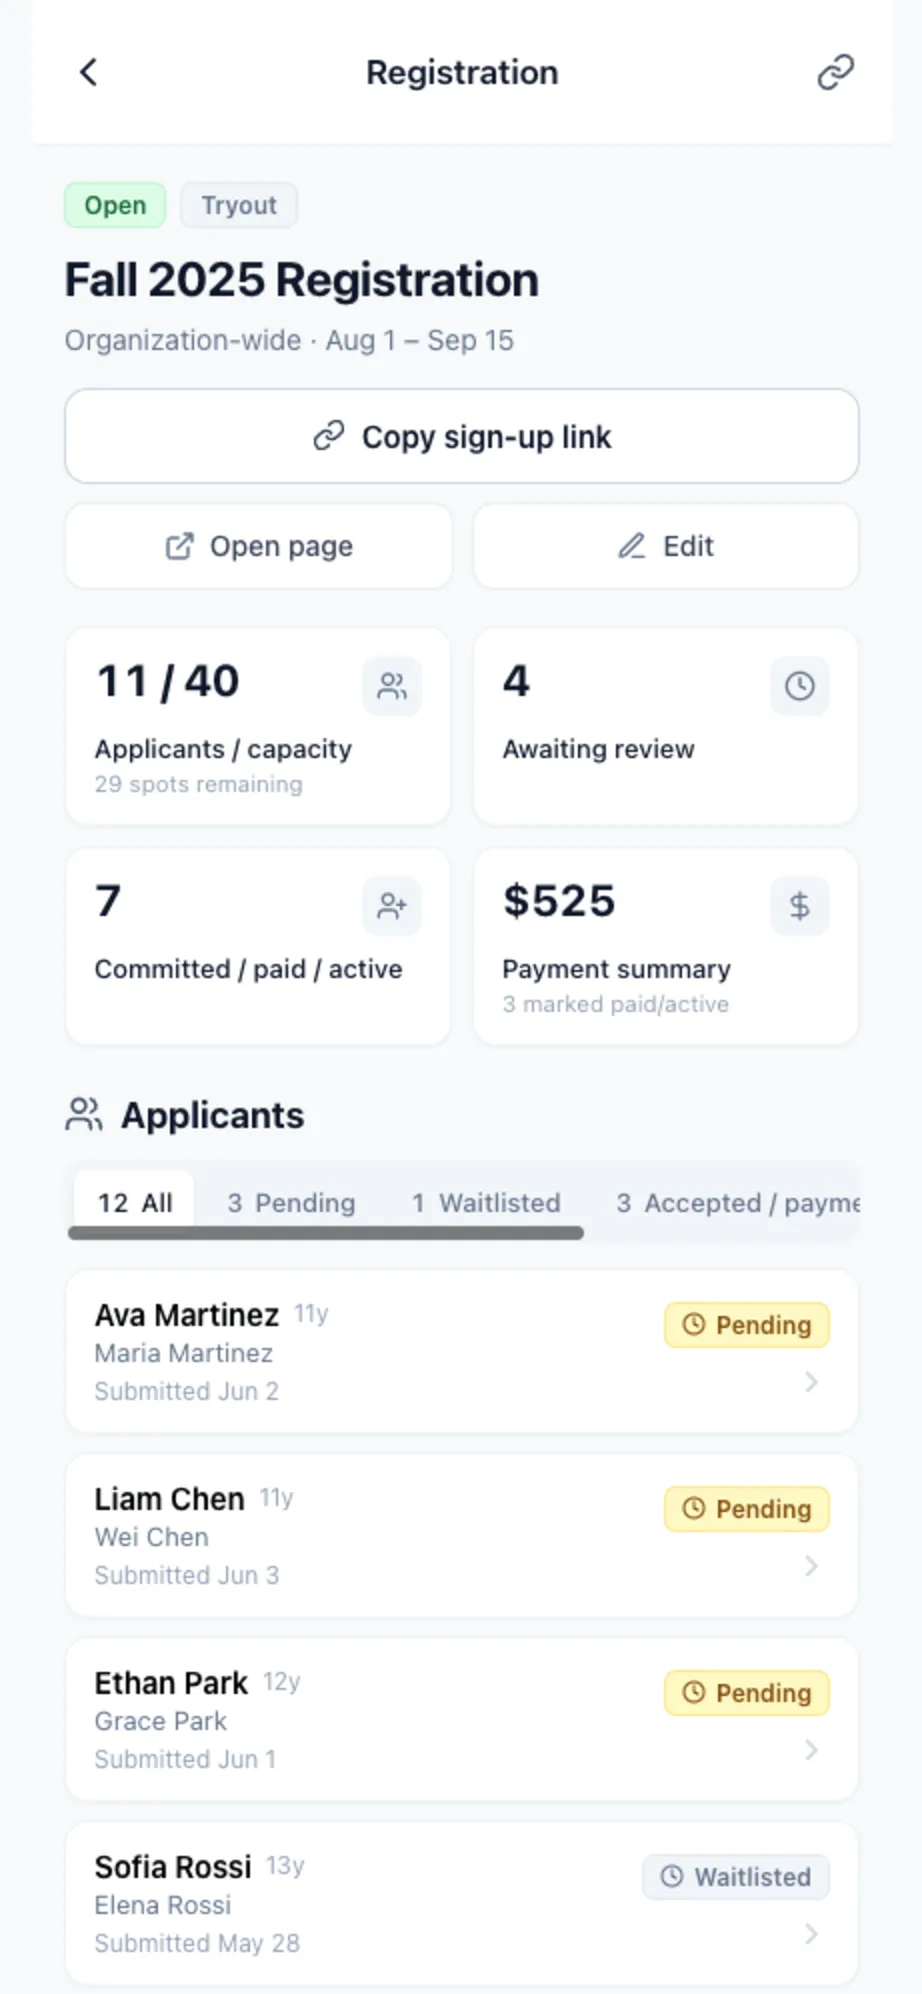
Task: Open the Committed / paid / active card
Action: [258, 947]
